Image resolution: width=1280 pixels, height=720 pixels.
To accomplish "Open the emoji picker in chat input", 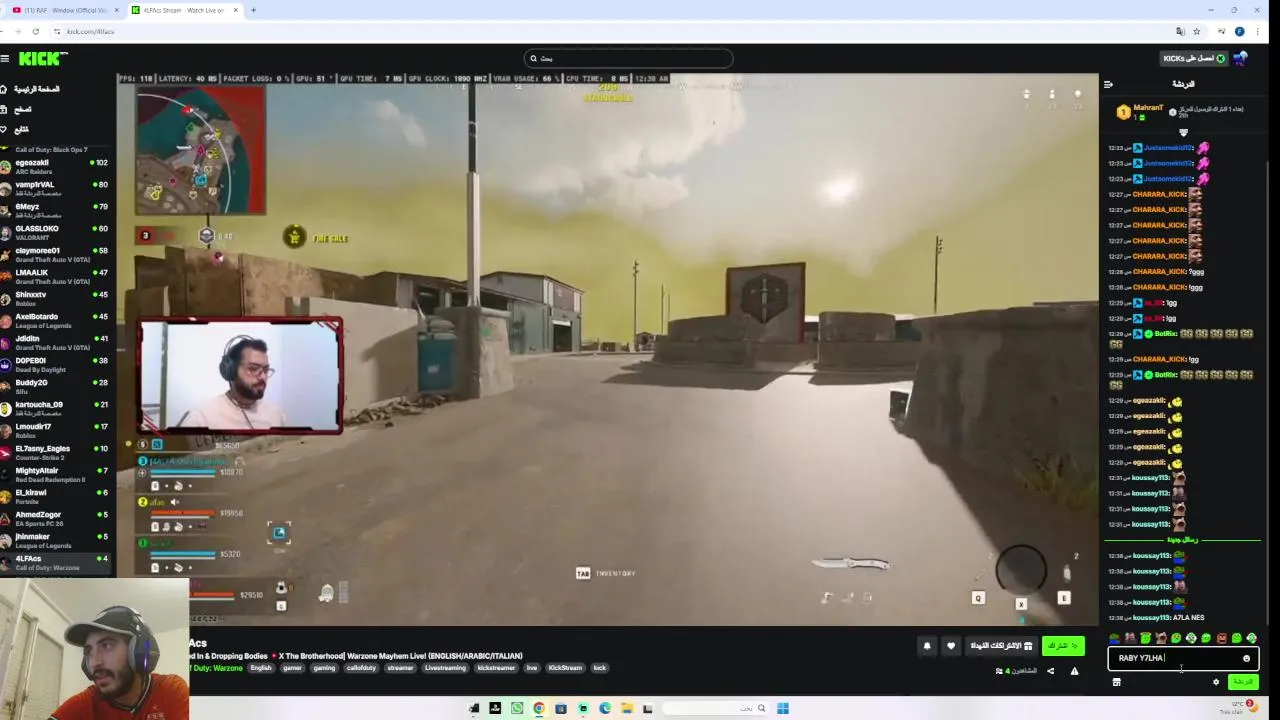I will [x=1246, y=659].
